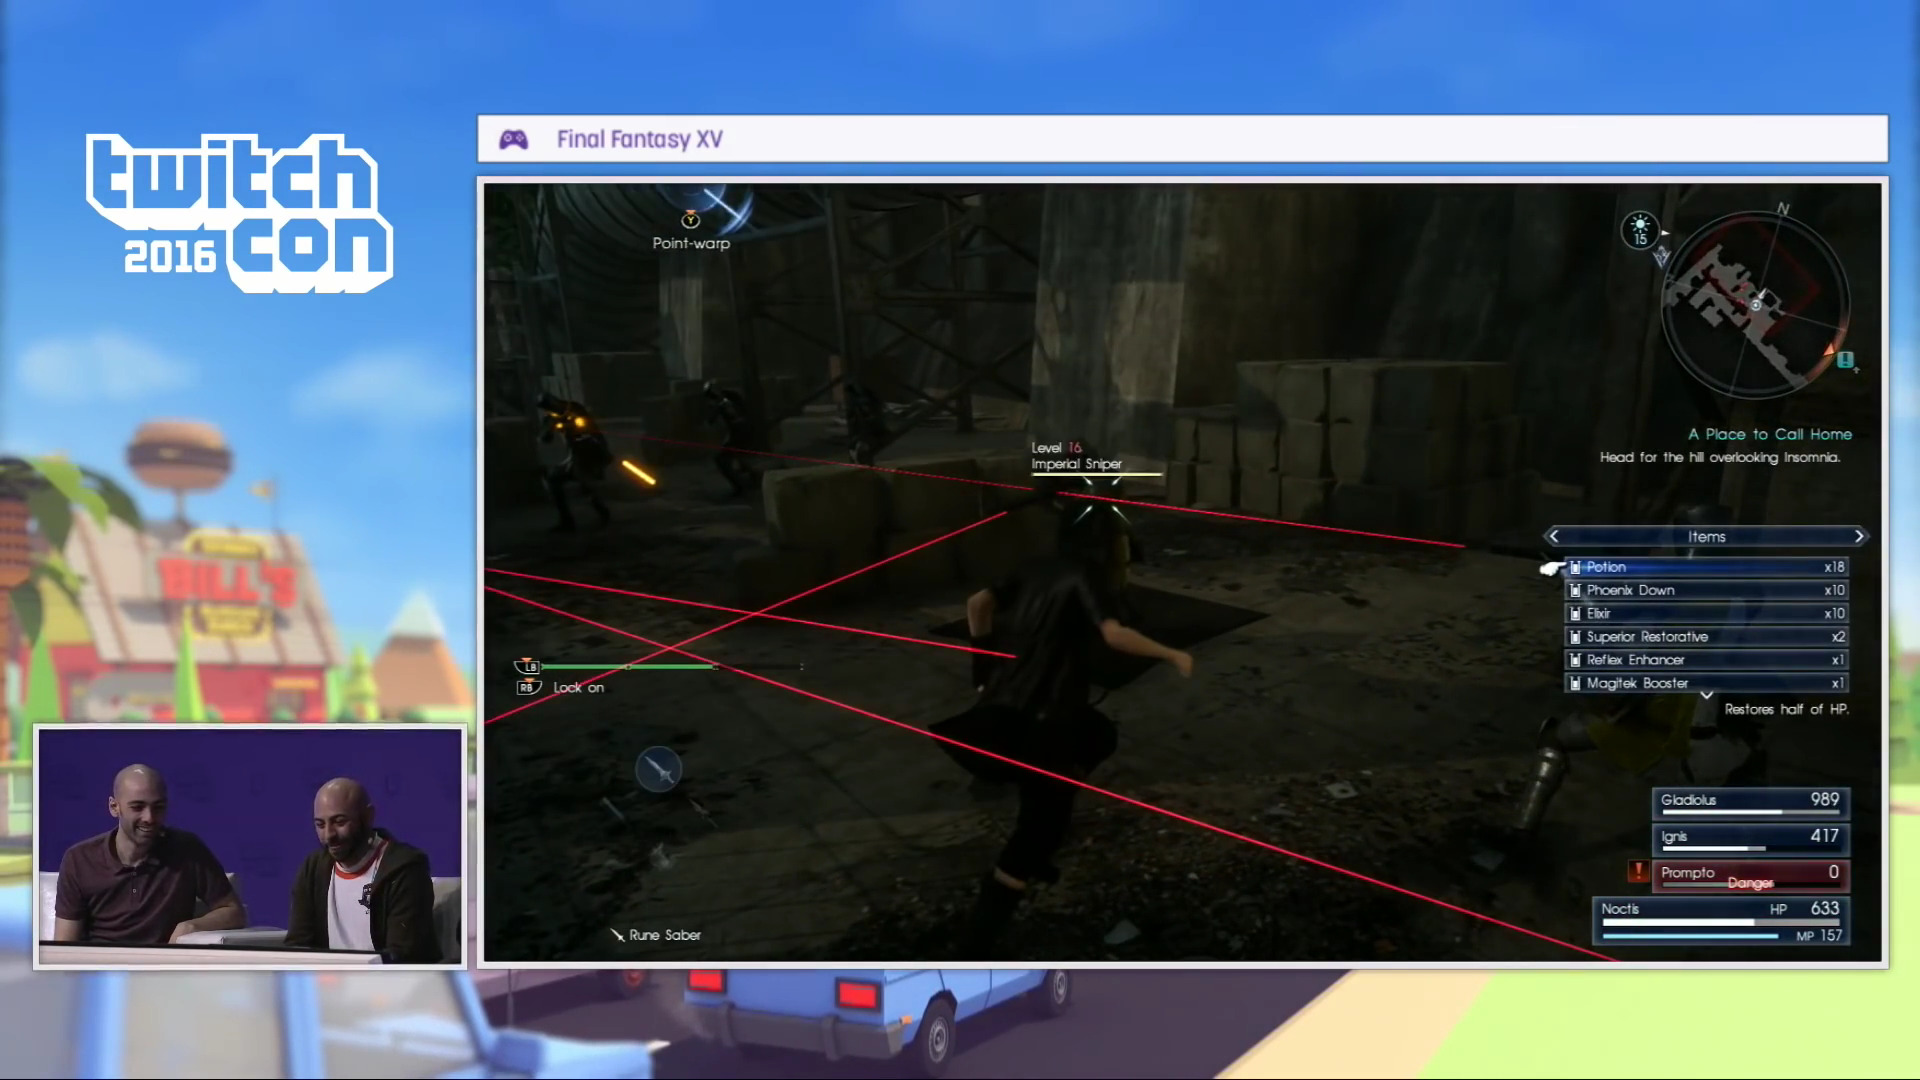Image resolution: width=1920 pixels, height=1080 pixels.
Task: Click the RB button icon beside Lock on
Action: pos(527,687)
